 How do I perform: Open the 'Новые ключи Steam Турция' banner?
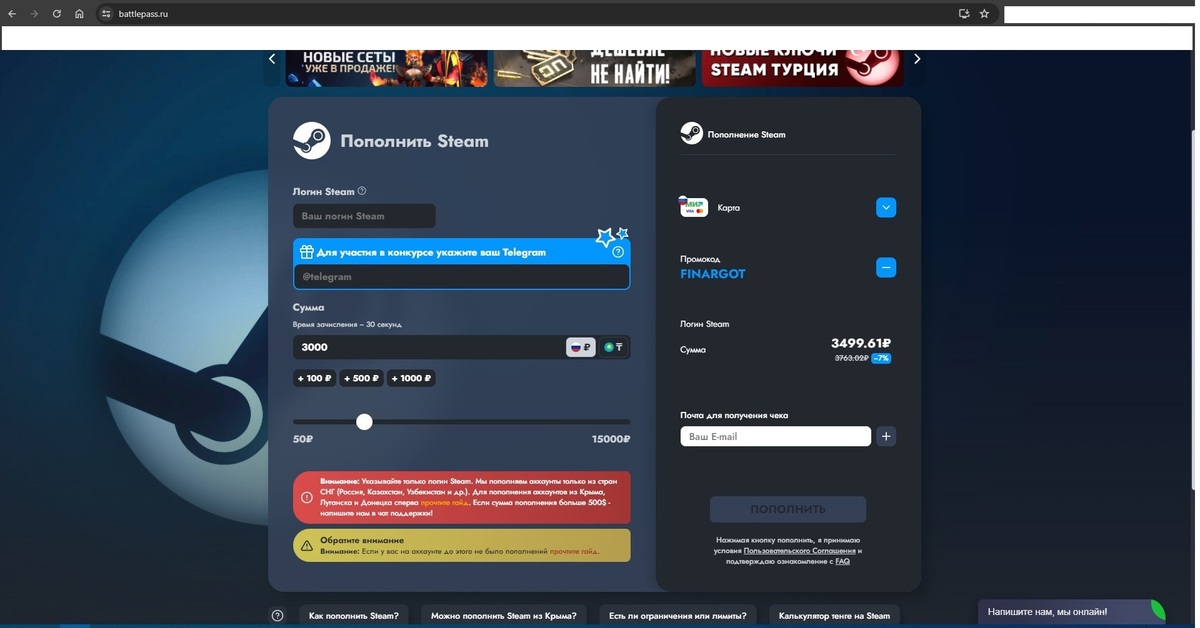click(x=802, y=68)
